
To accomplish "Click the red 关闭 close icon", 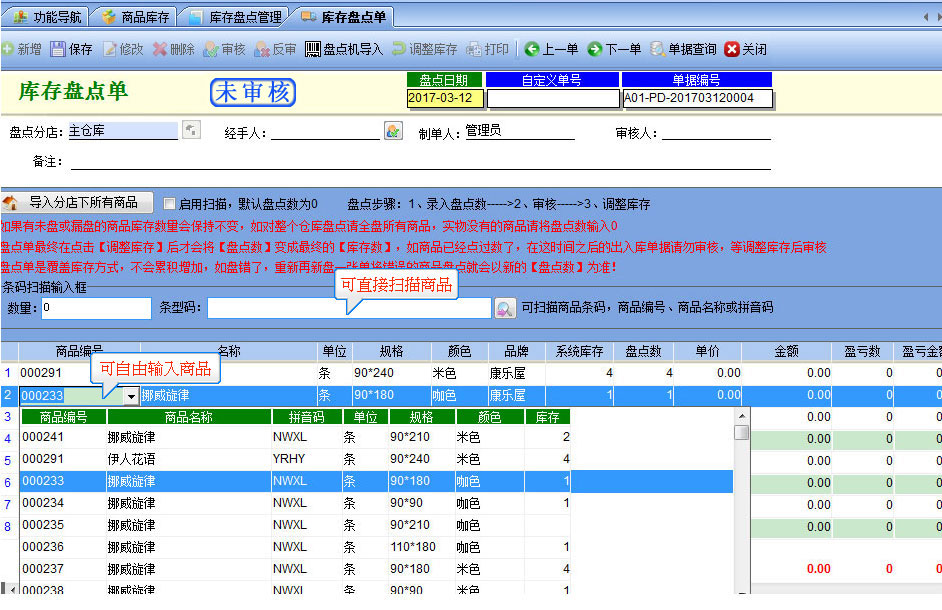I will 732,49.
